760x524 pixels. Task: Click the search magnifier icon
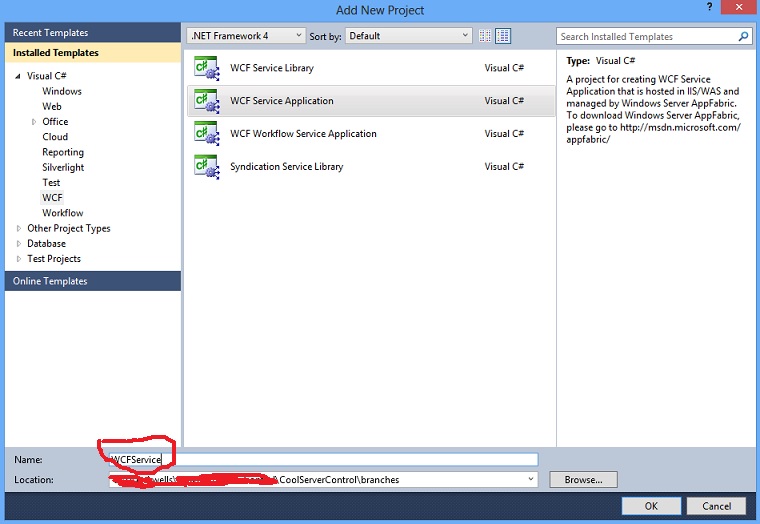[743, 36]
